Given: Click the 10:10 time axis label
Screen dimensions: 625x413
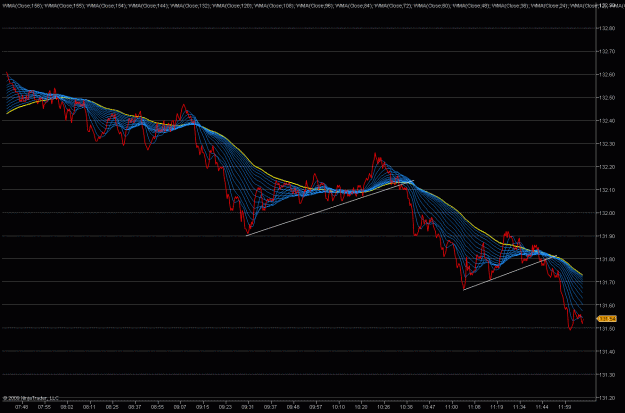Looking at the screenshot, I should coord(339,407).
